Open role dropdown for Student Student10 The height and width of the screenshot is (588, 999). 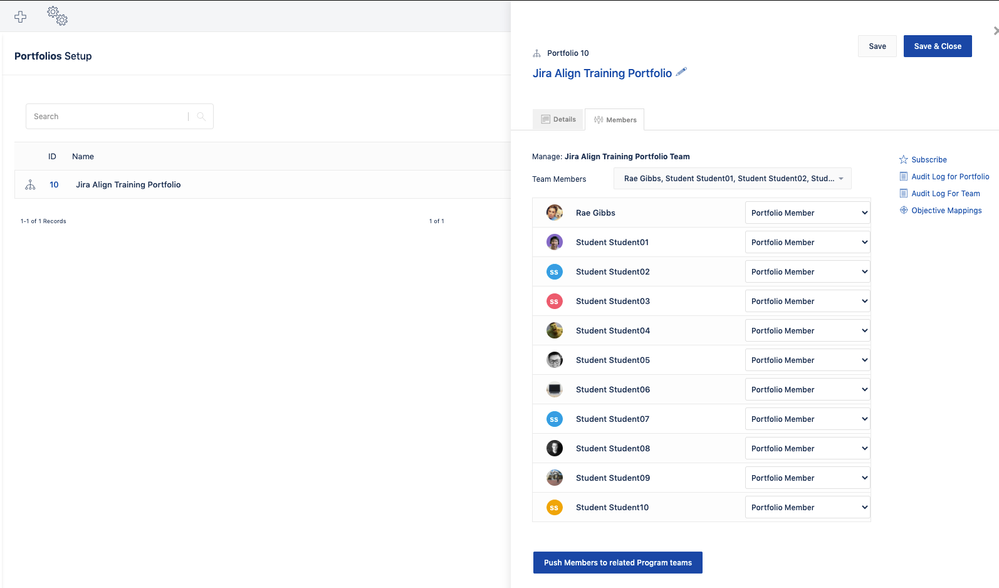[807, 508]
